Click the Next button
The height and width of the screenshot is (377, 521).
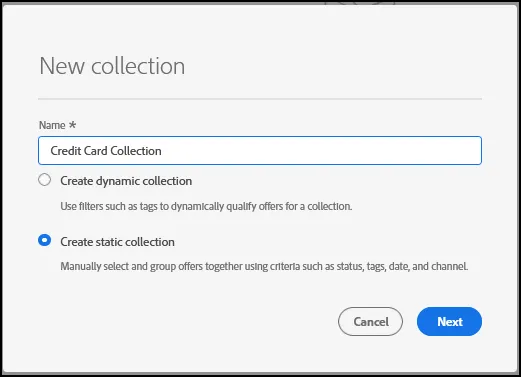(x=449, y=321)
